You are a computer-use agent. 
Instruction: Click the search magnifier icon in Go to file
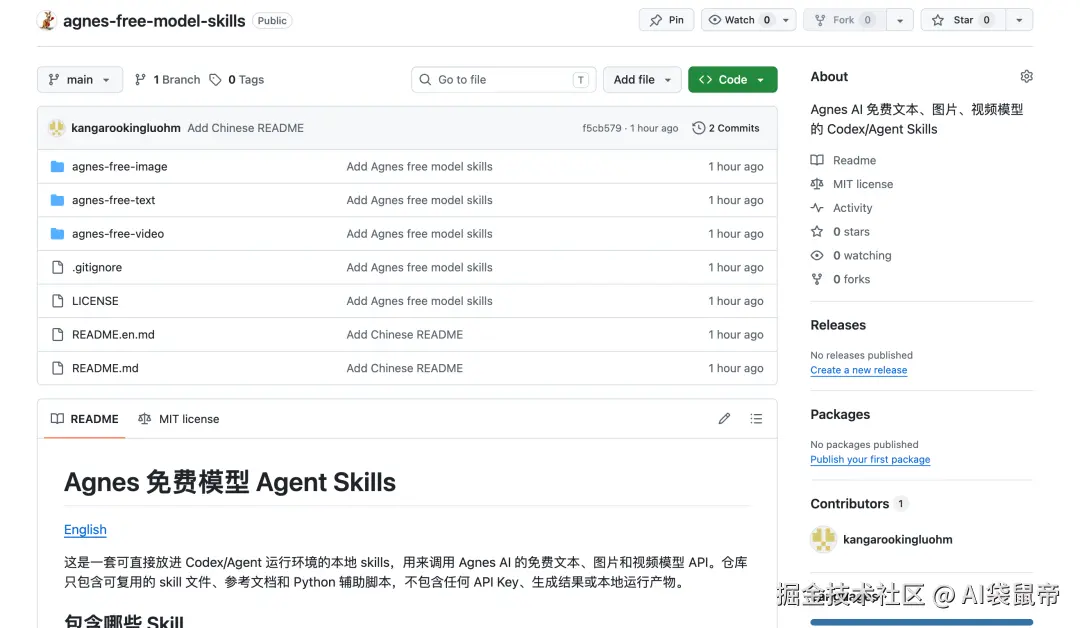(426, 80)
